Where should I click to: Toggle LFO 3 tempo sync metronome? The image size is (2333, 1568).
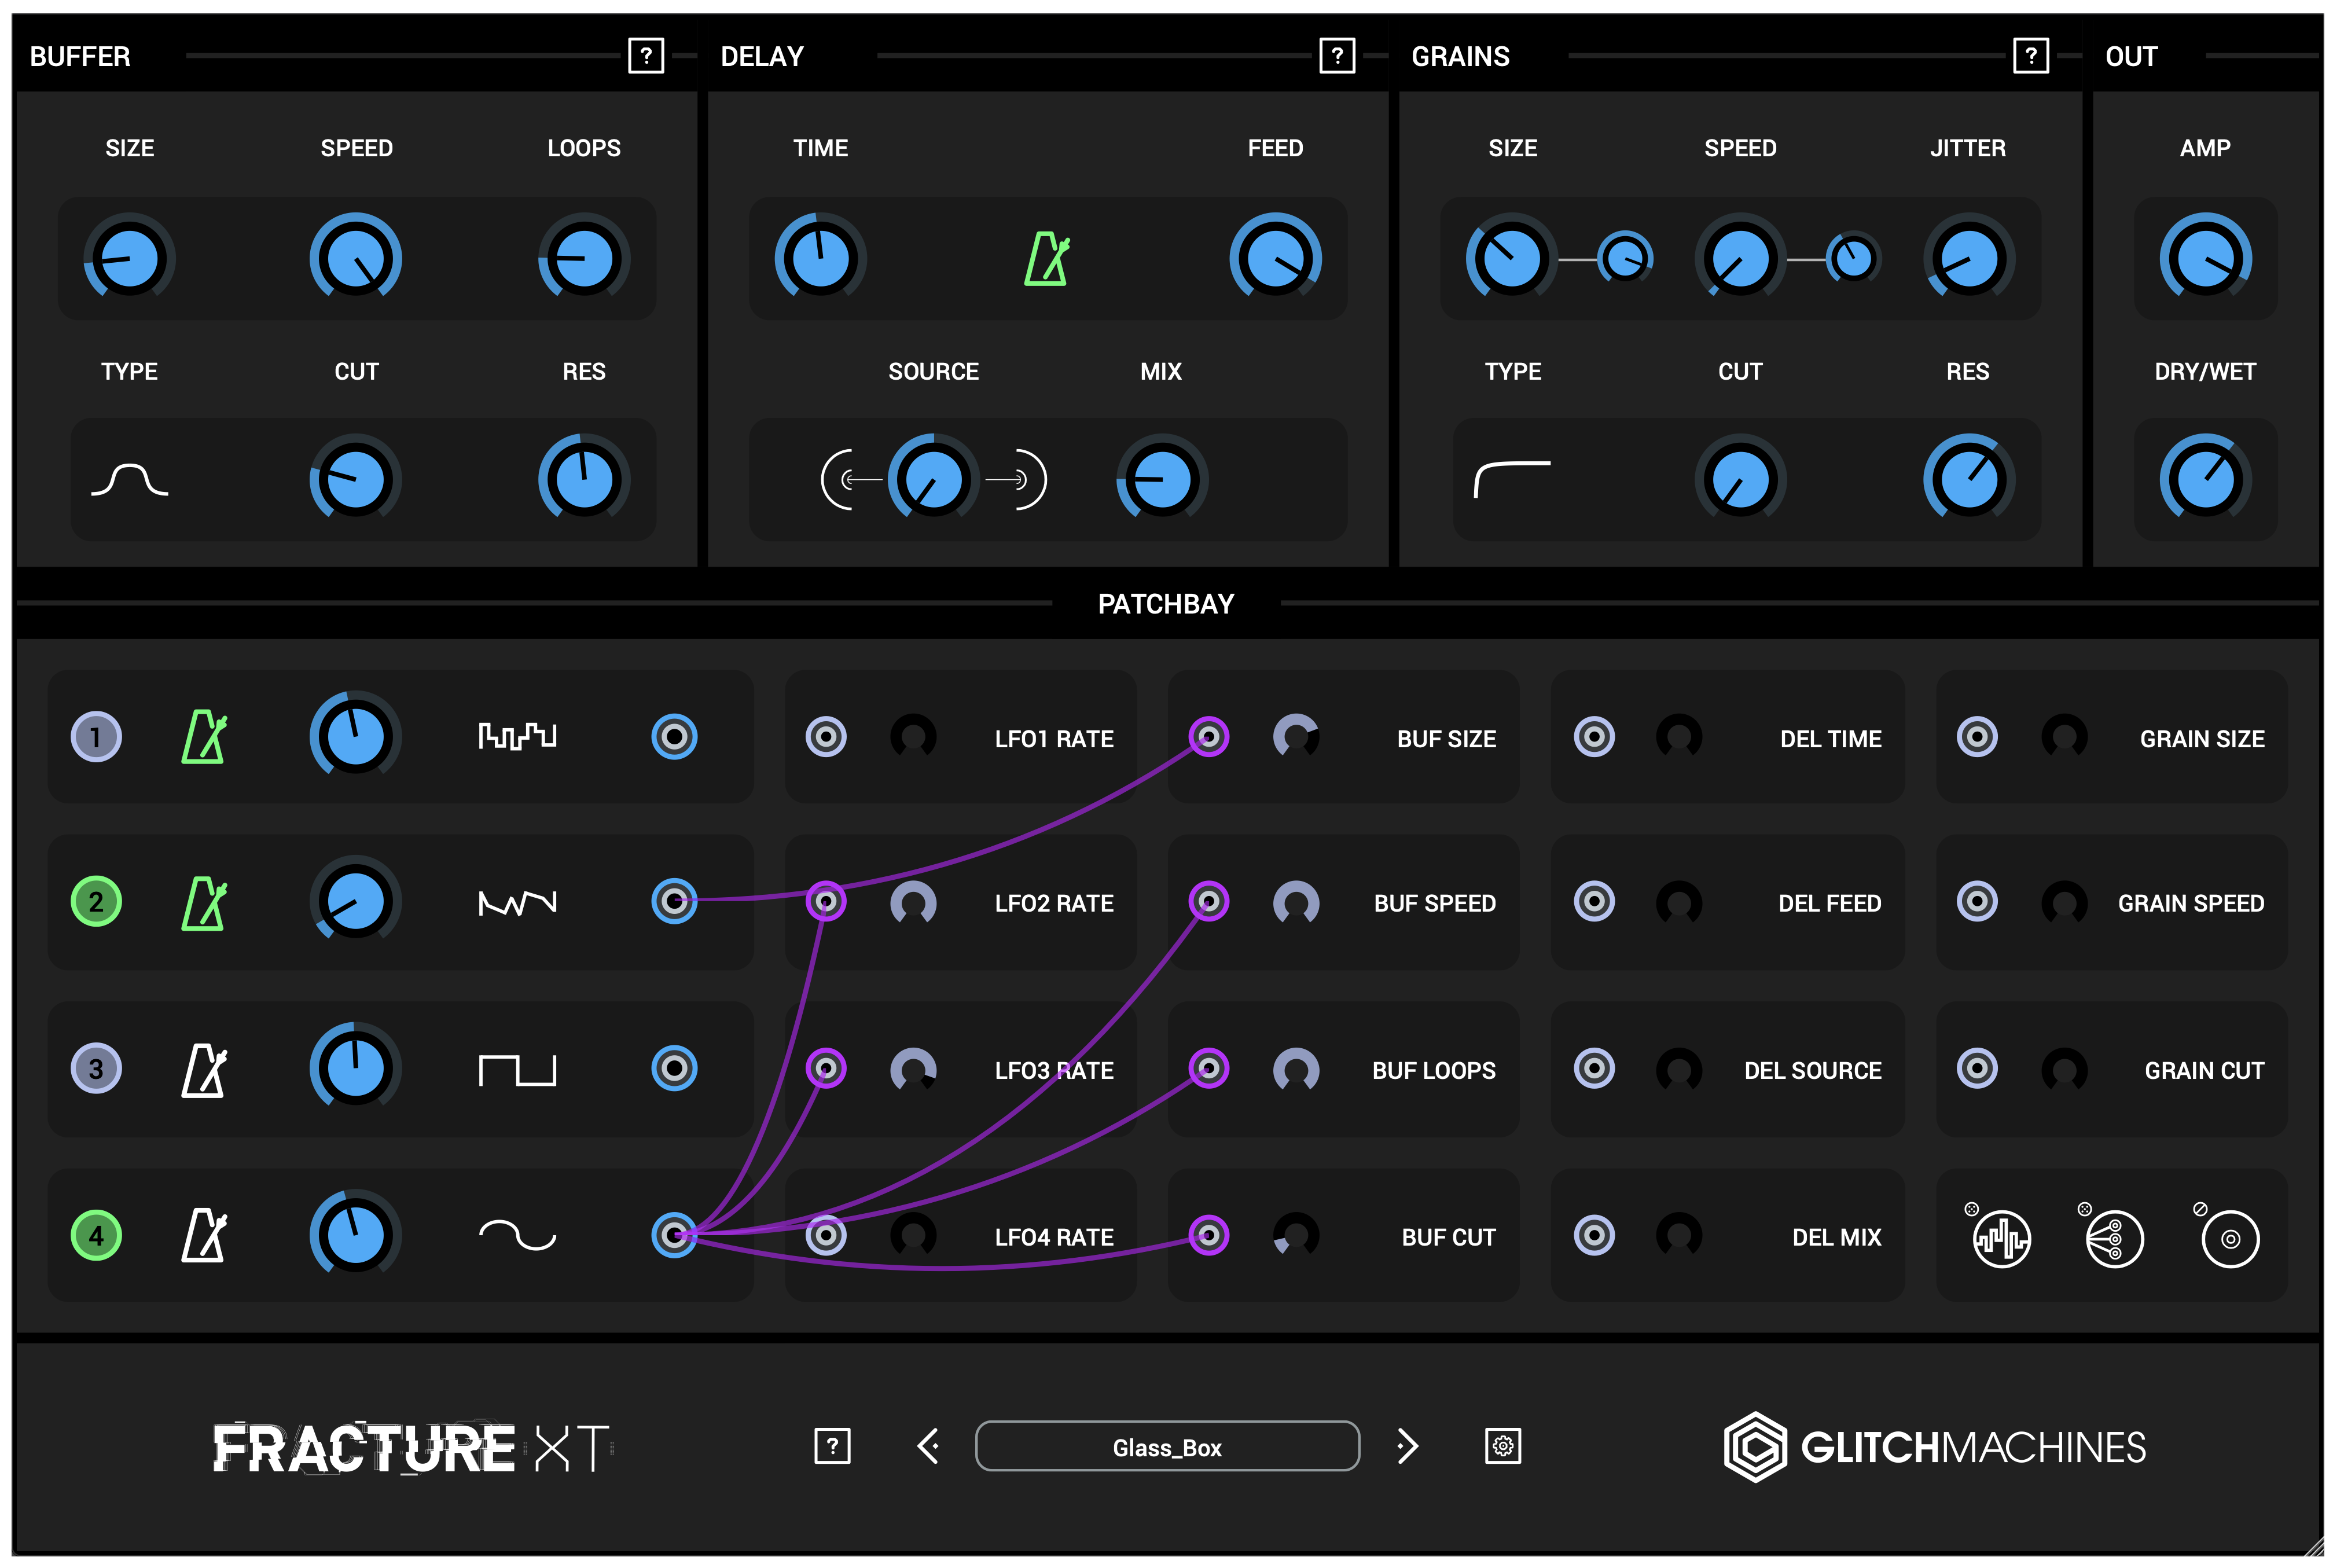(x=204, y=1070)
